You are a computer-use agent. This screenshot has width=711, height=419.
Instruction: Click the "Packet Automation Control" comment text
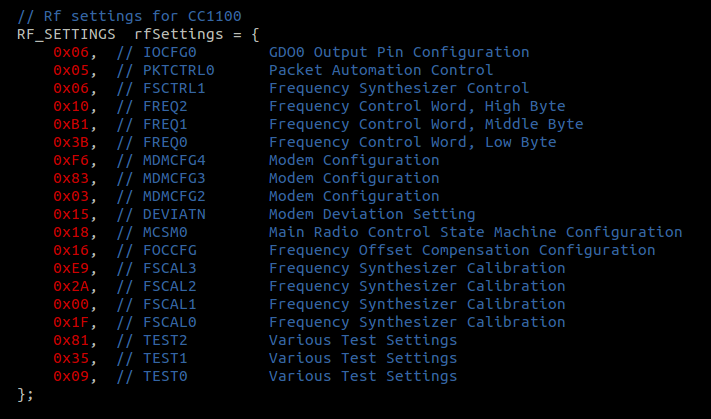click(381, 70)
